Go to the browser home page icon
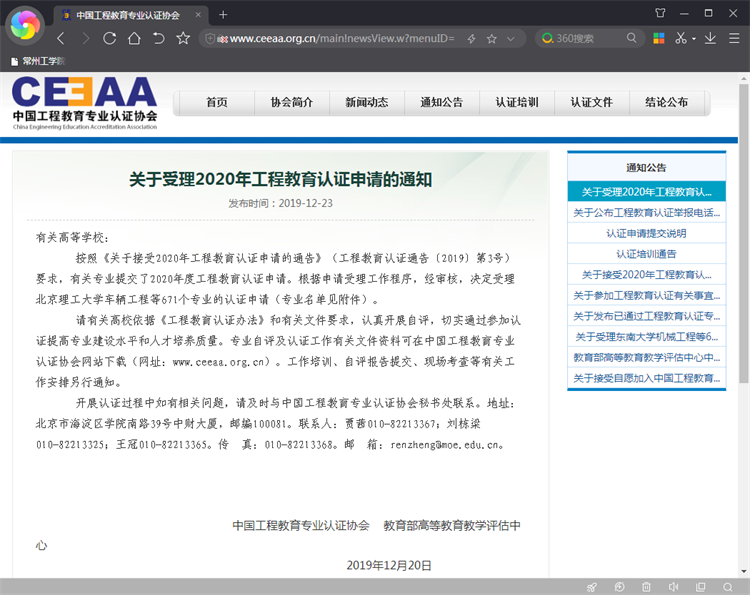Image resolution: width=750 pixels, height=595 pixels. [134, 38]
